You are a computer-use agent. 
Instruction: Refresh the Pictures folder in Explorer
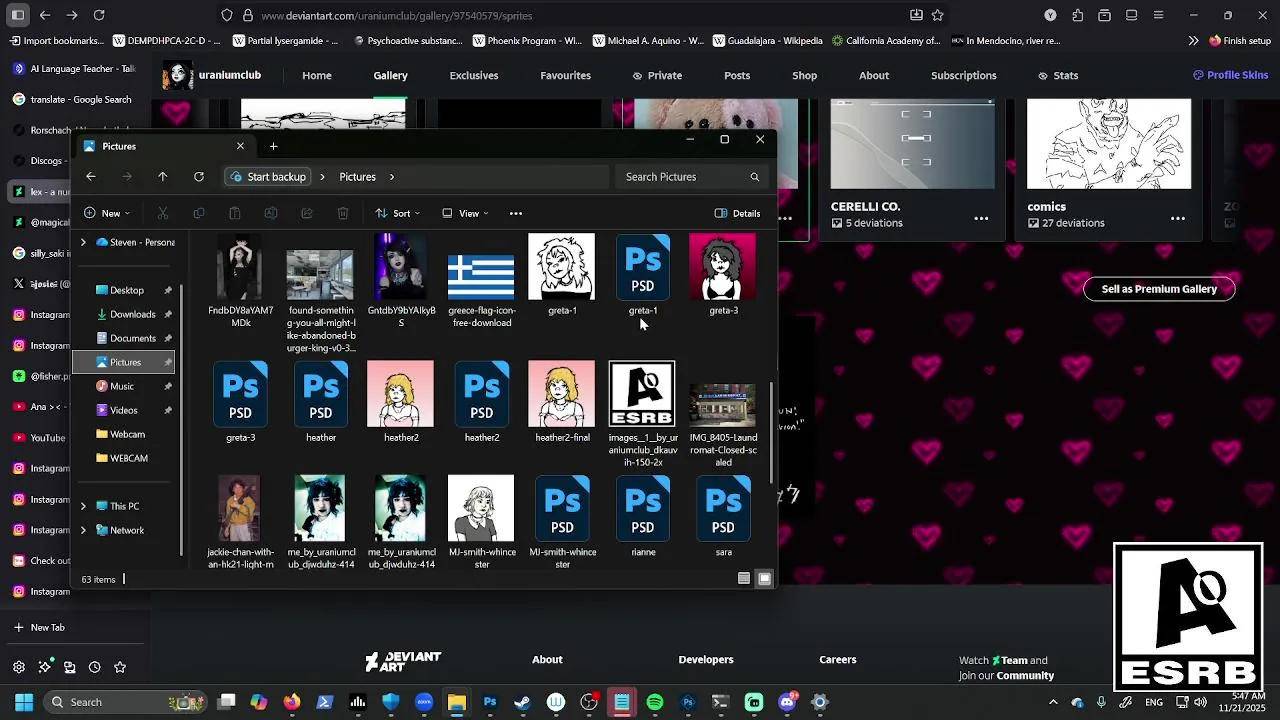(199, 177)
